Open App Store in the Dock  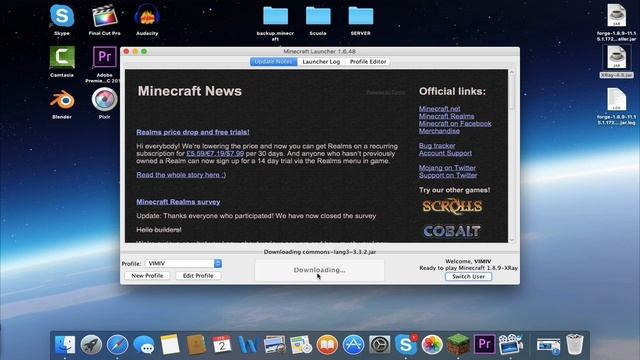pyautogui.click(x=353, y=345)
